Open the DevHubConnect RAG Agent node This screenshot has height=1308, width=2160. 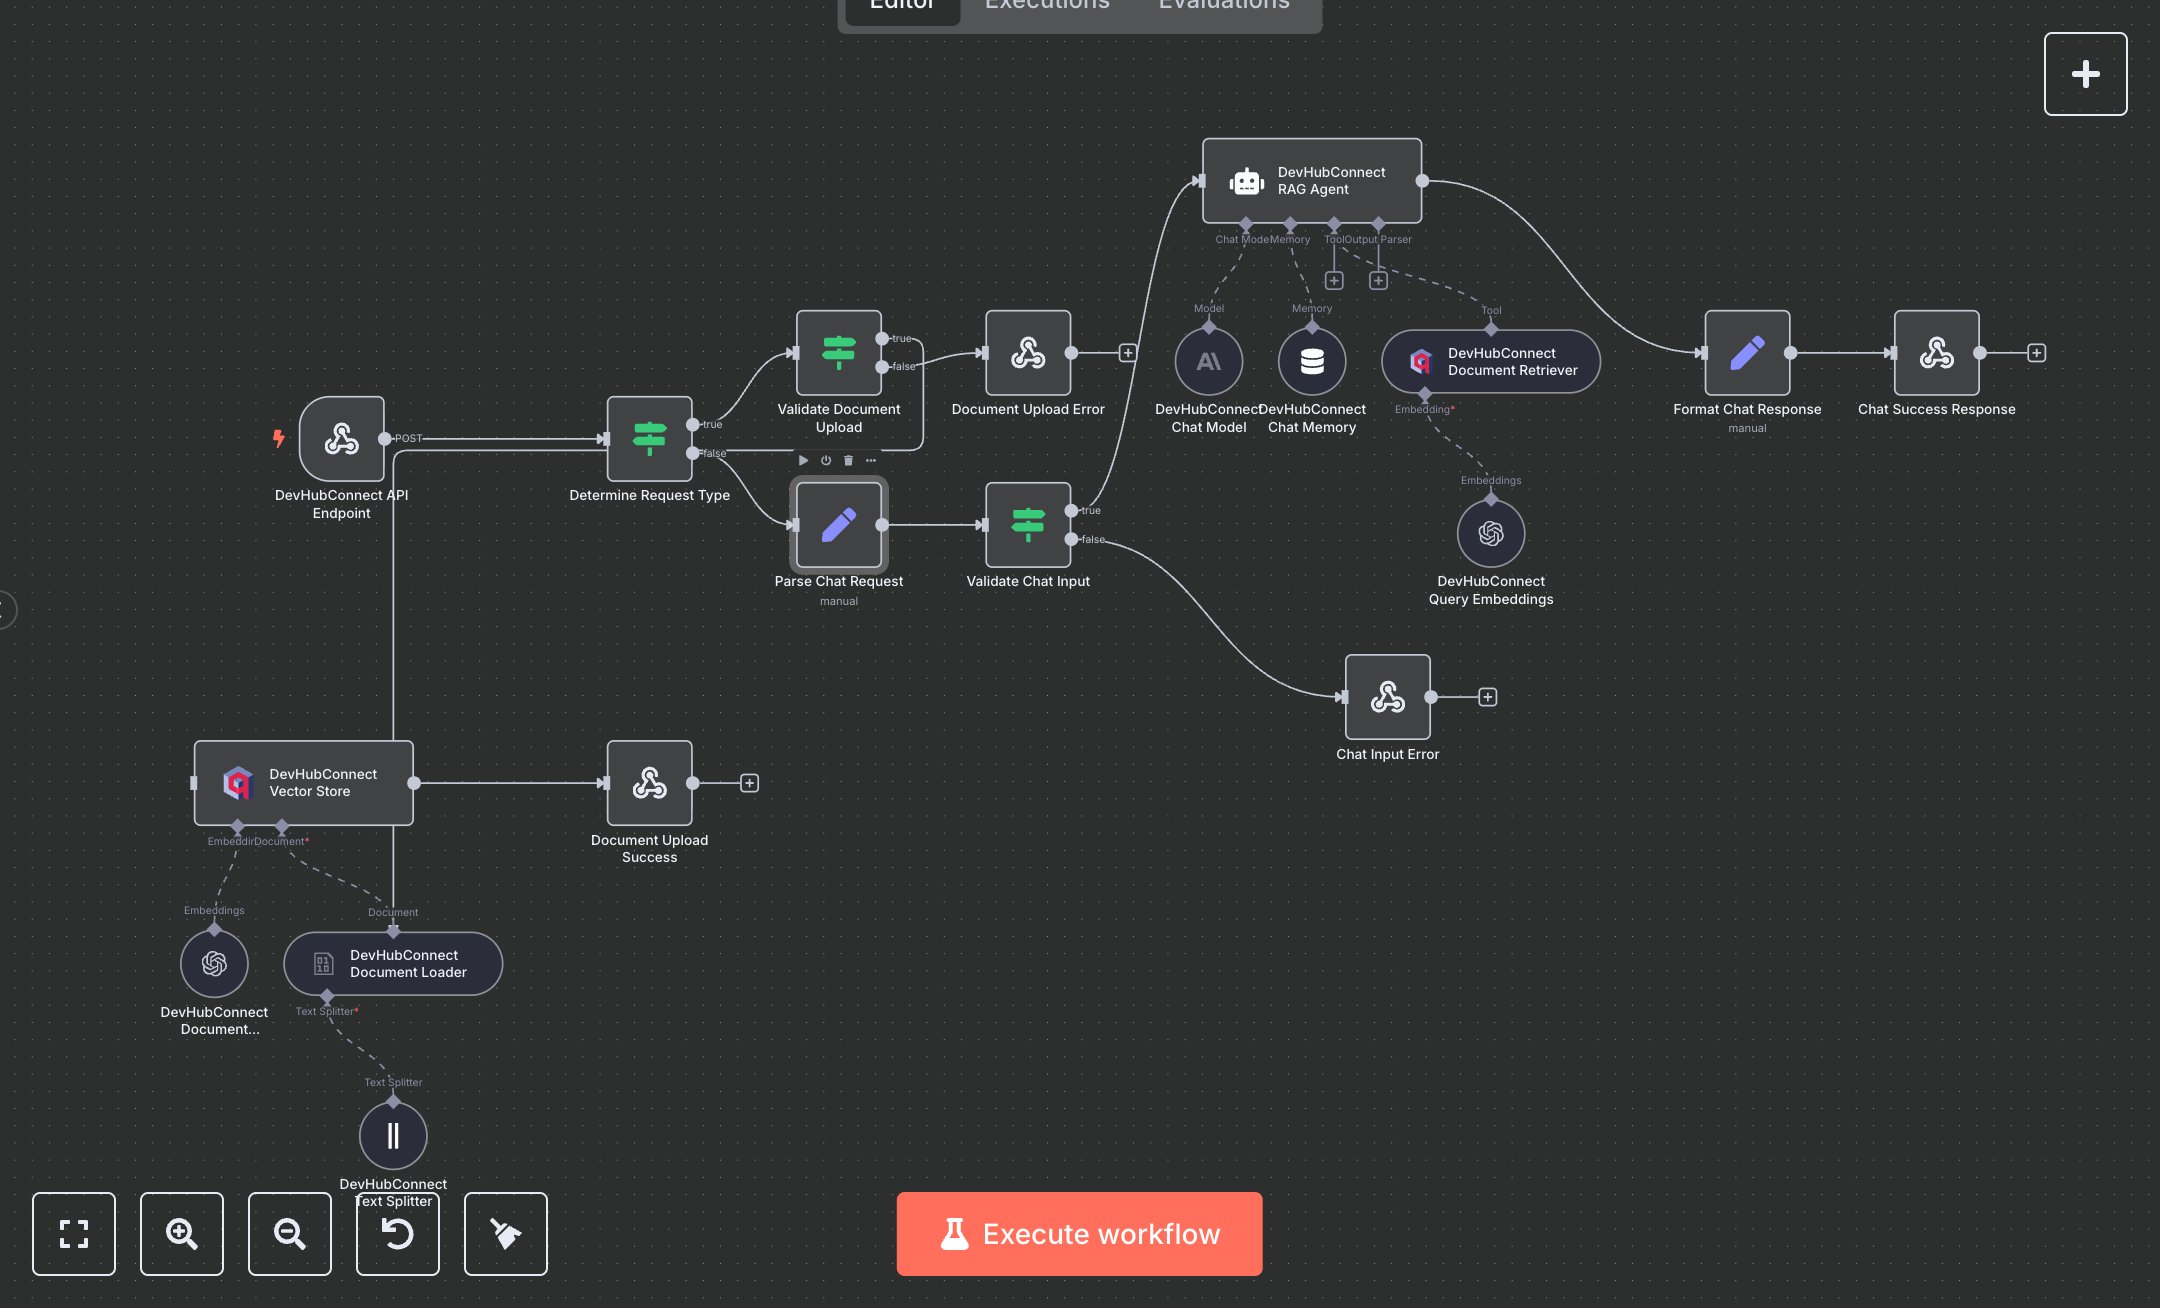(x=1311, y=181)
